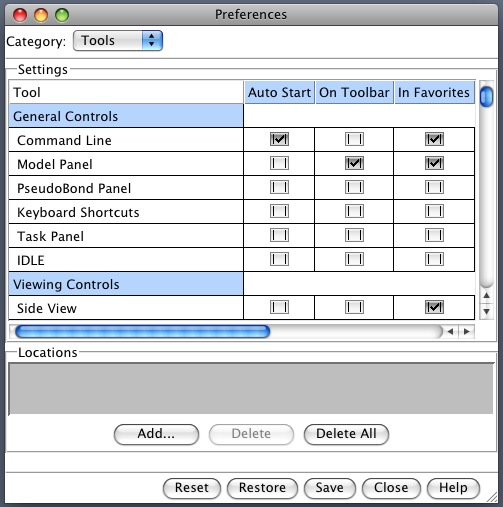503x507 pixels.
Task: Click the Delete All button
Action: [346, 434]
